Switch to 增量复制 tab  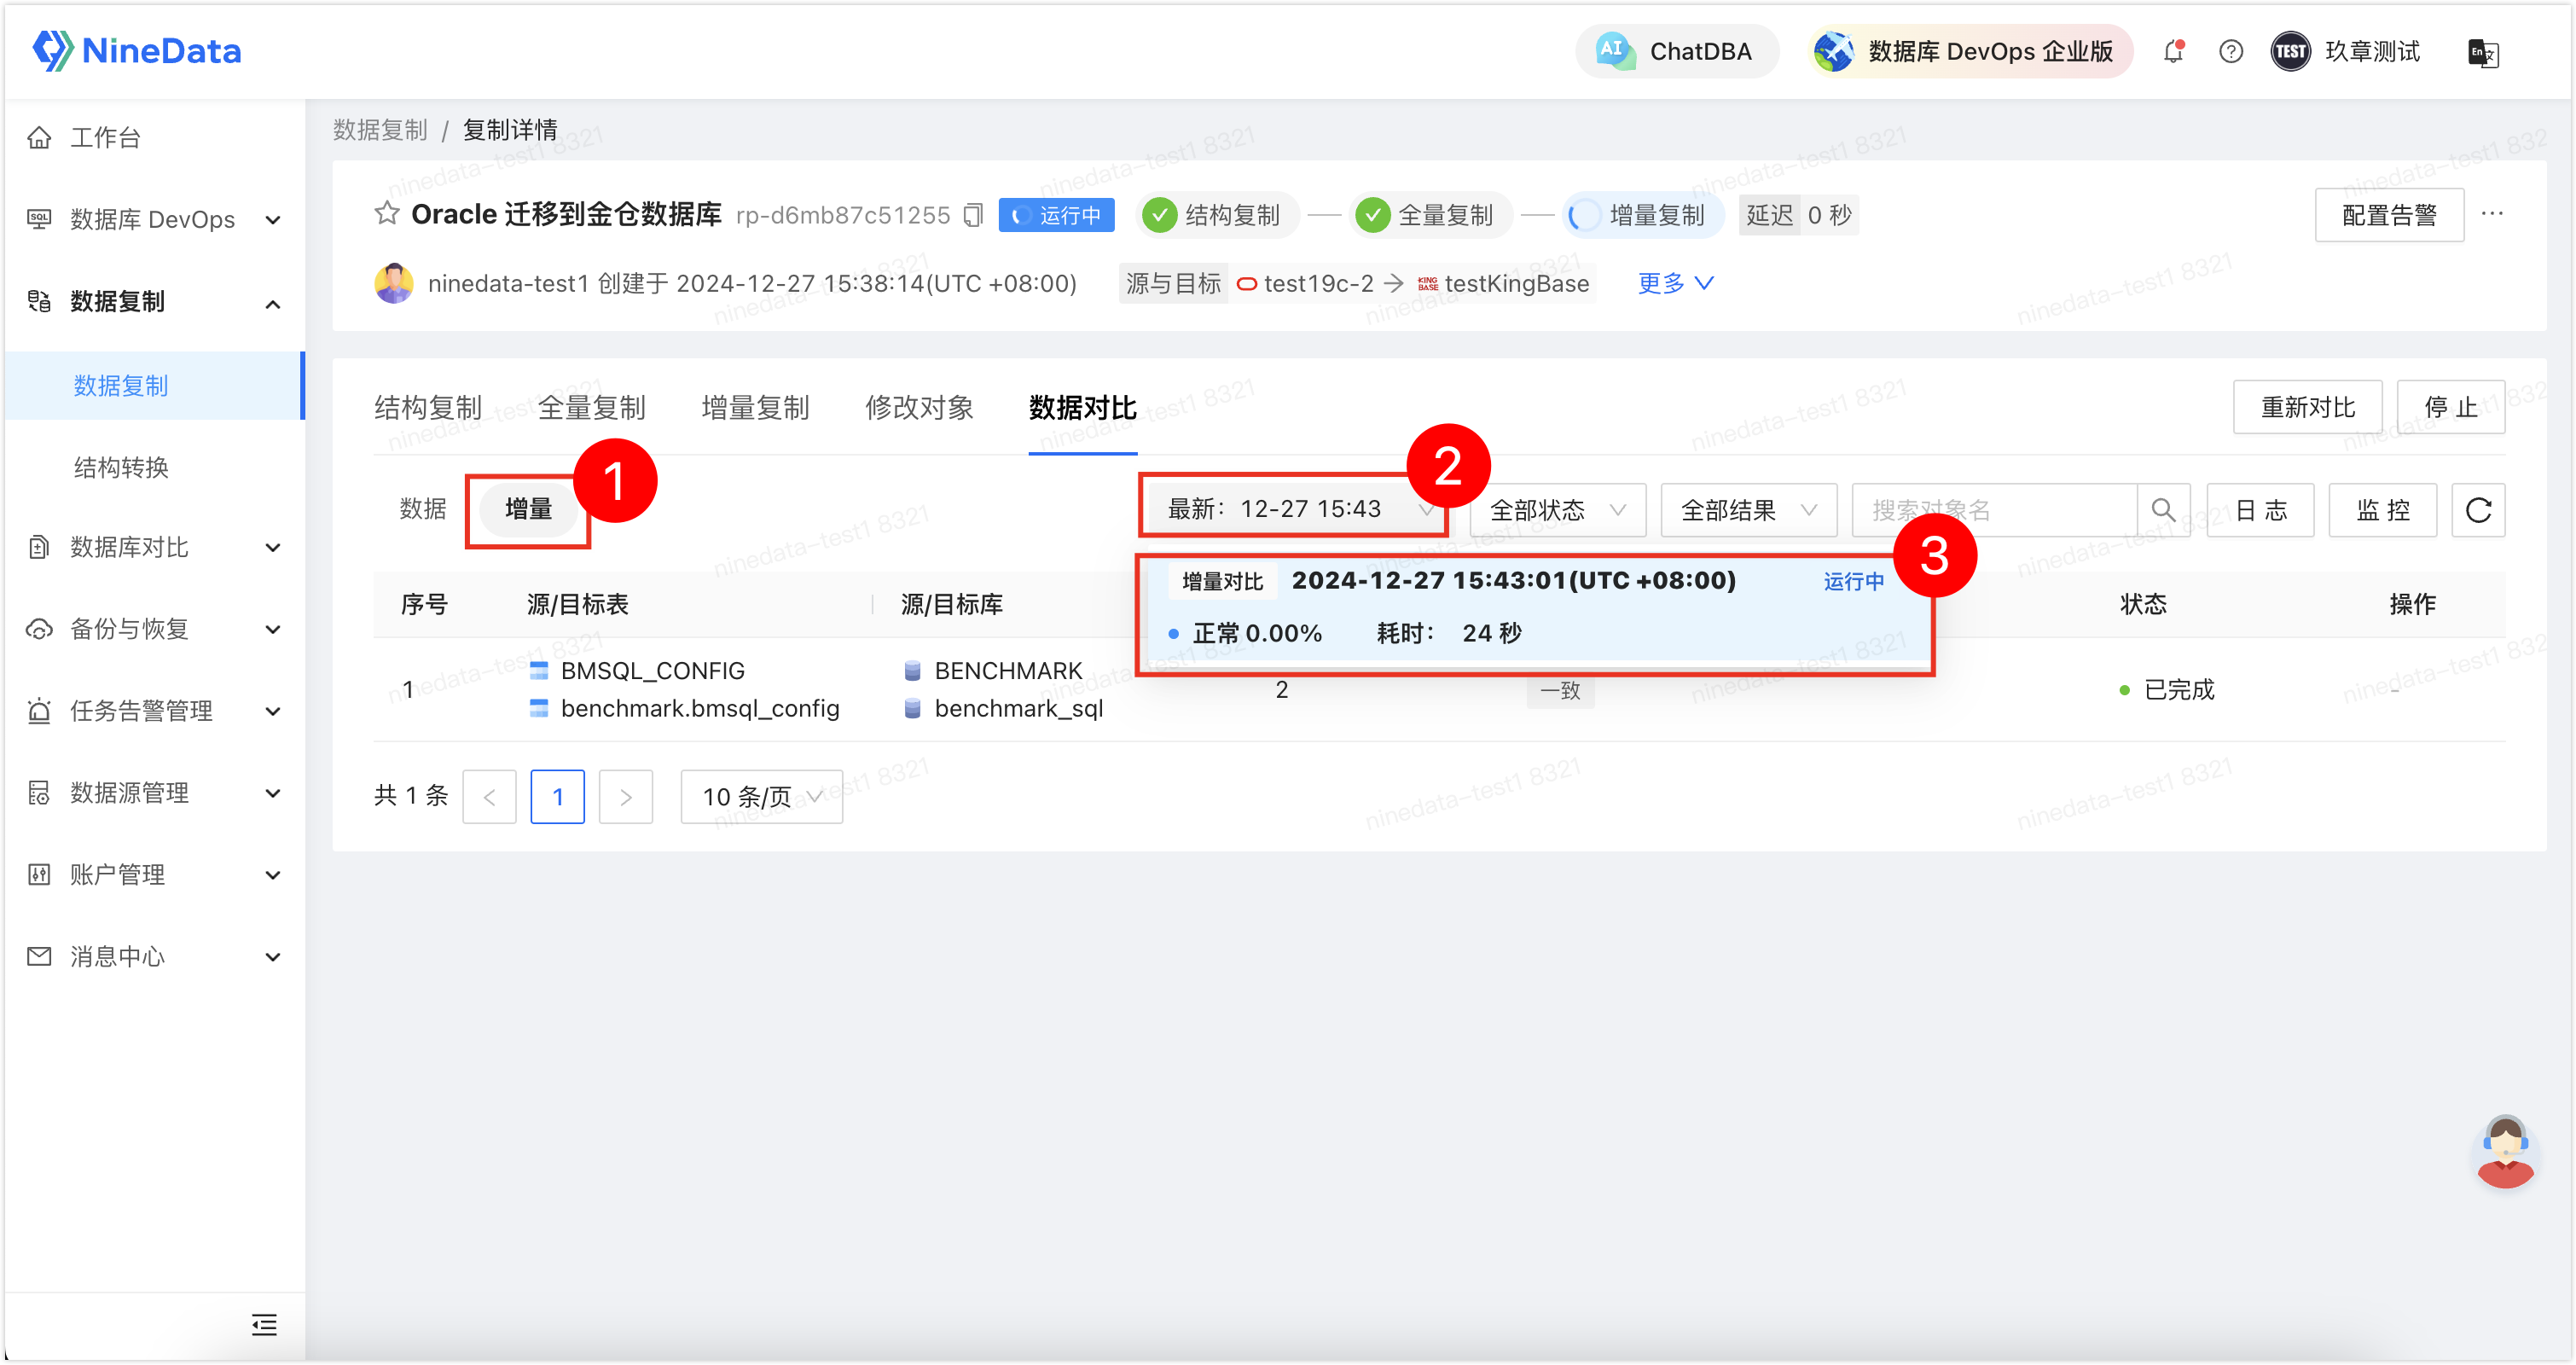click(756, 408)
